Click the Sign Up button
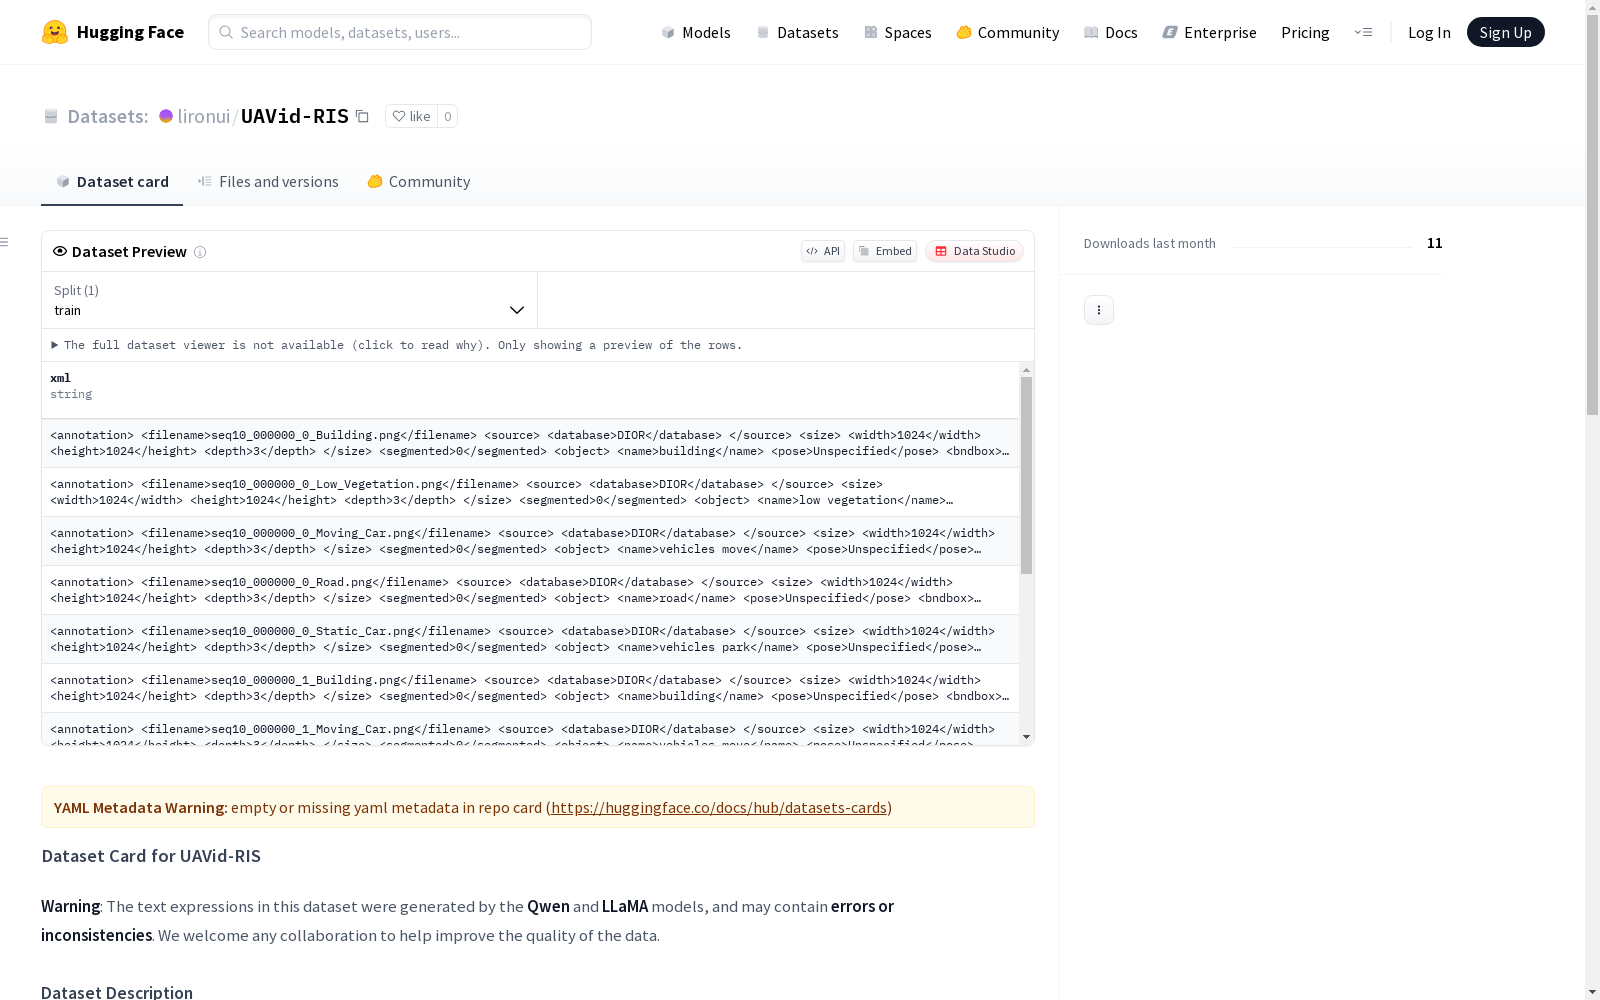This screenshot has width=1600, height=1000. (x=1505, y=32)
